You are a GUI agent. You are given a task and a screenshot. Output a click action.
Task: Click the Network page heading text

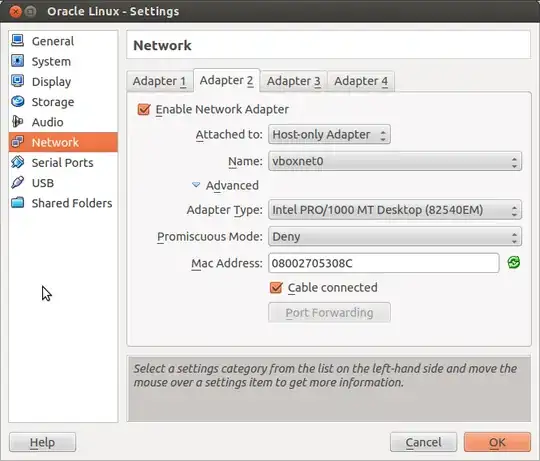[x=162, y=45]
